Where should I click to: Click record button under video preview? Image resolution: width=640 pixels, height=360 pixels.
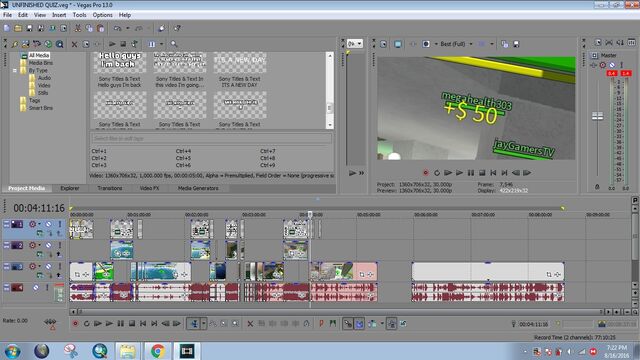[x=426, y=173]
